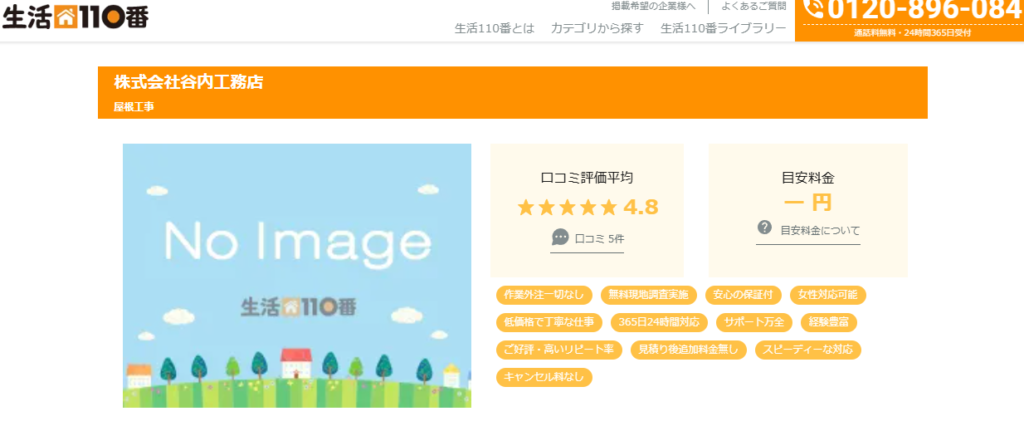Select the 無料現地調査実施 tag

click(648, 295)
